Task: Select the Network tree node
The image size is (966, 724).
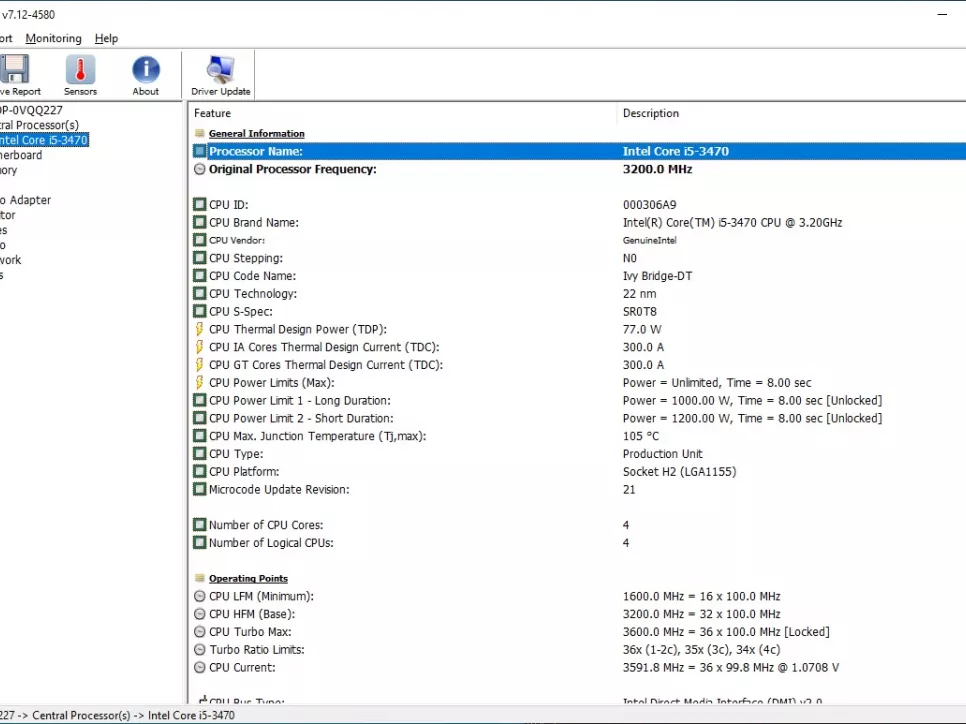Action: [x=10, y=260]
